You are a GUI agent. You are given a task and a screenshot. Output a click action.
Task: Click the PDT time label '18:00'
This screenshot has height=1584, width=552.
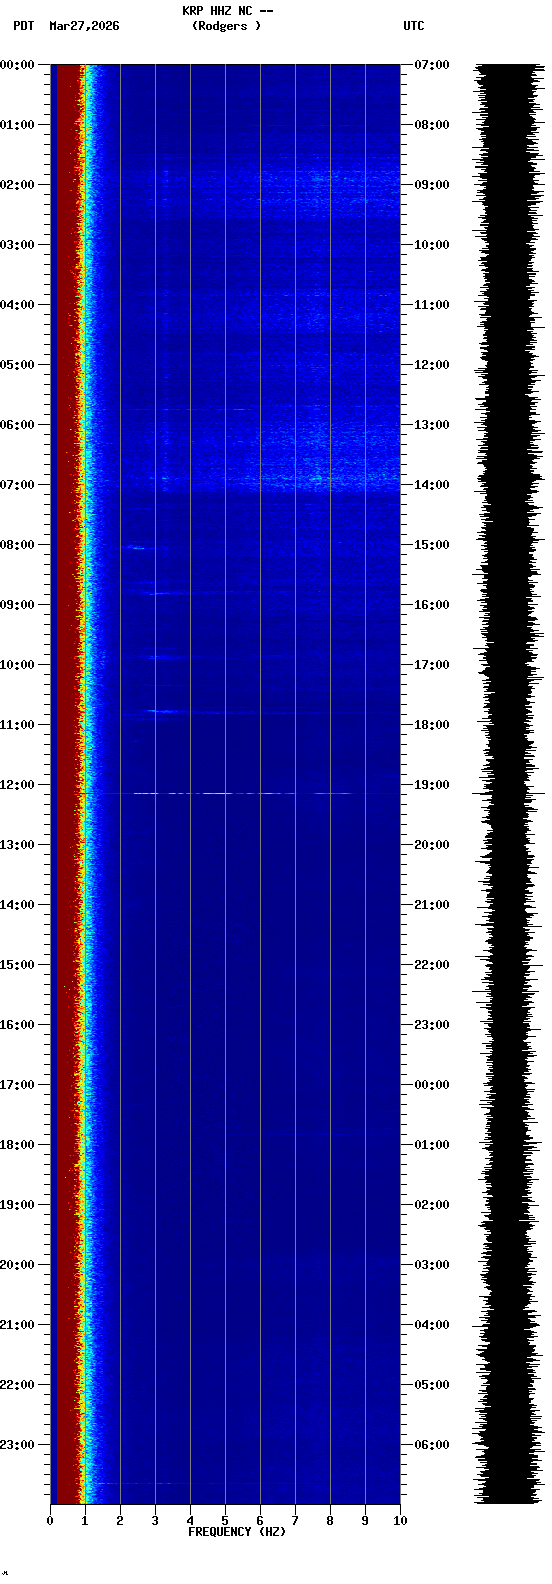pyautogui.click(x=17, y=1145)
